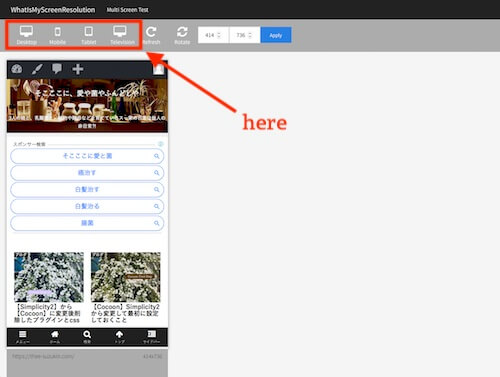Viewport: 500px width, 377px height.
Task: Apply the entered resolution
Action: click(x=276, y=35)
